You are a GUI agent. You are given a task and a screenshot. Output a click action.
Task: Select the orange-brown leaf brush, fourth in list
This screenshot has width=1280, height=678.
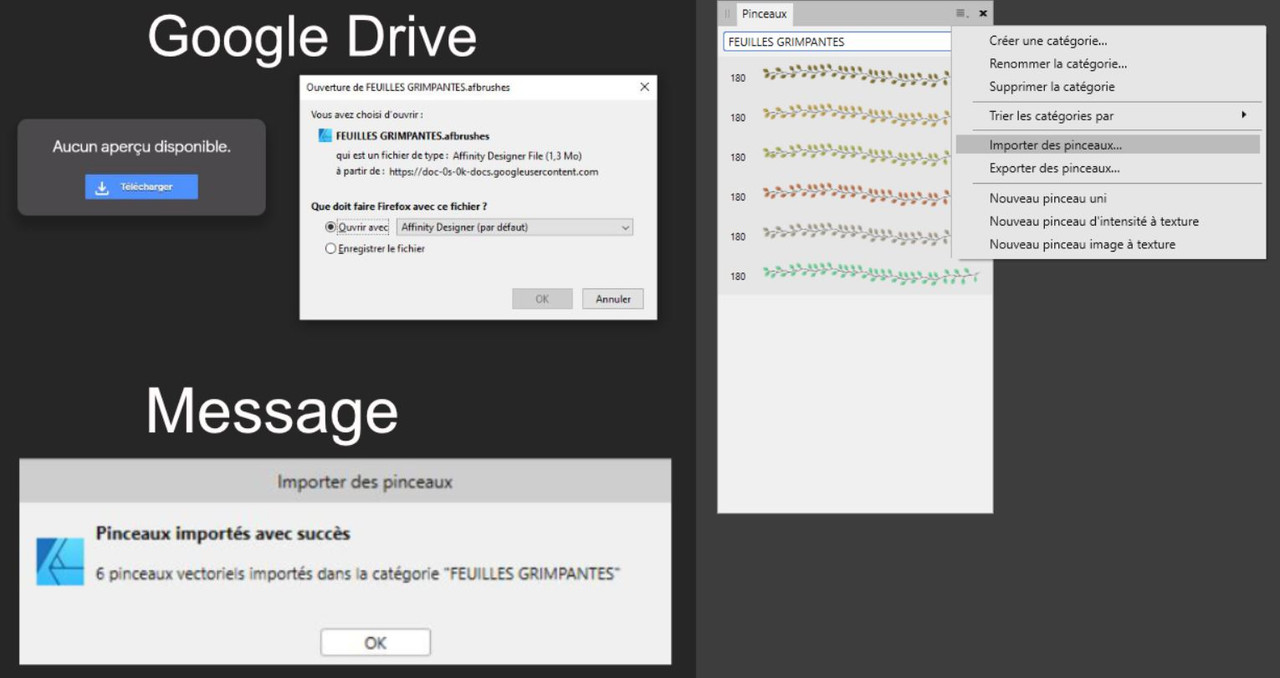pos(856,195)
